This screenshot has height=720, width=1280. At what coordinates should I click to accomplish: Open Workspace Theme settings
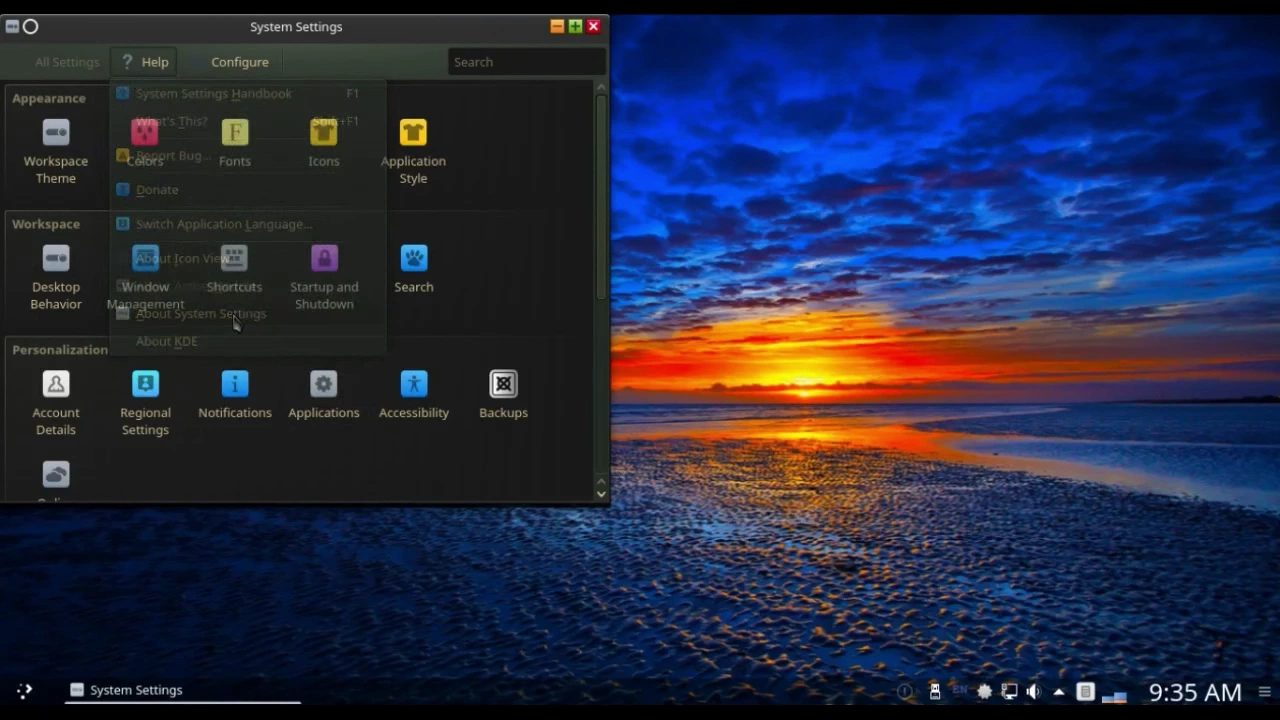click(x=56, y=152)
